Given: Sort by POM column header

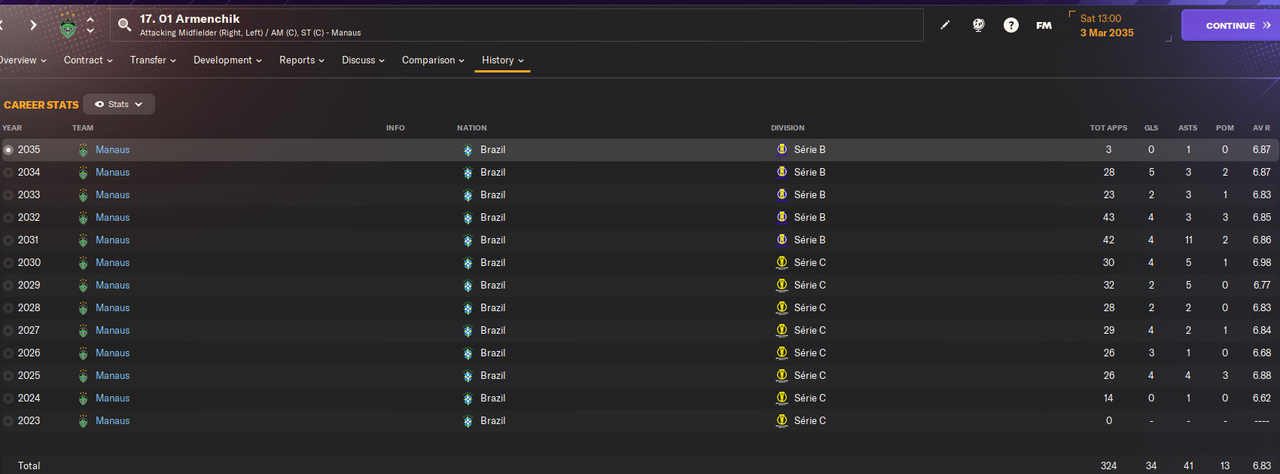Looking at the screenshot, I should [1224, 128].
